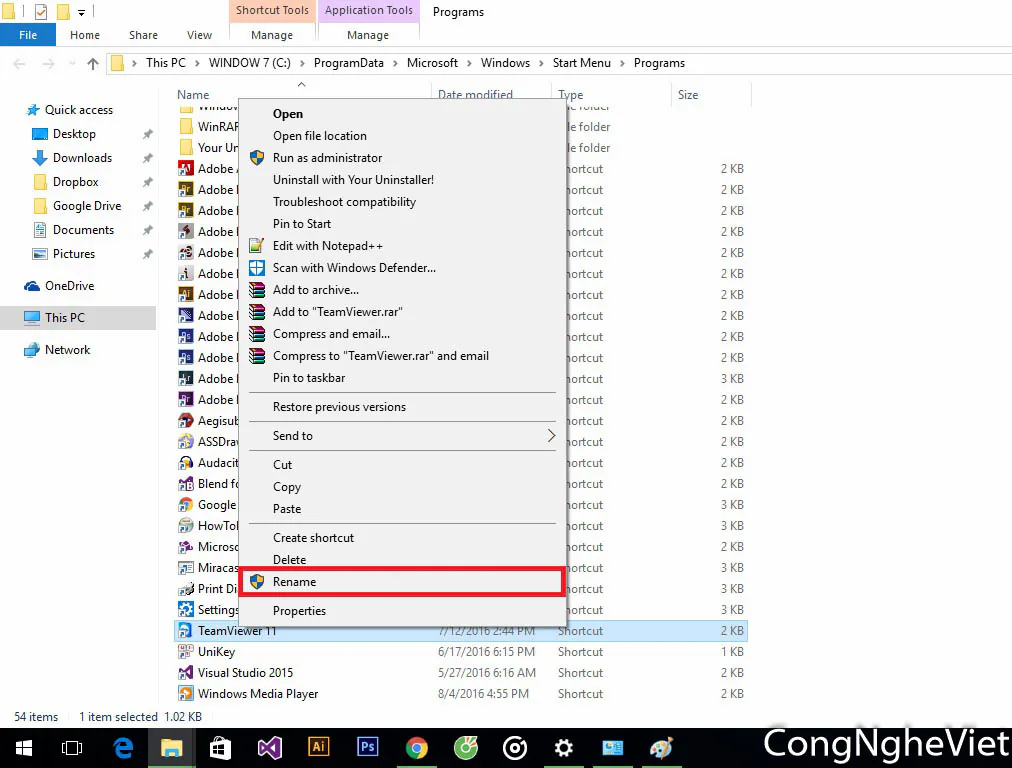Select the Windows Media Player row
Image resolution: width=1012 pixels, height=768 pixels.
pyautogui.click(x=461, y=694)
